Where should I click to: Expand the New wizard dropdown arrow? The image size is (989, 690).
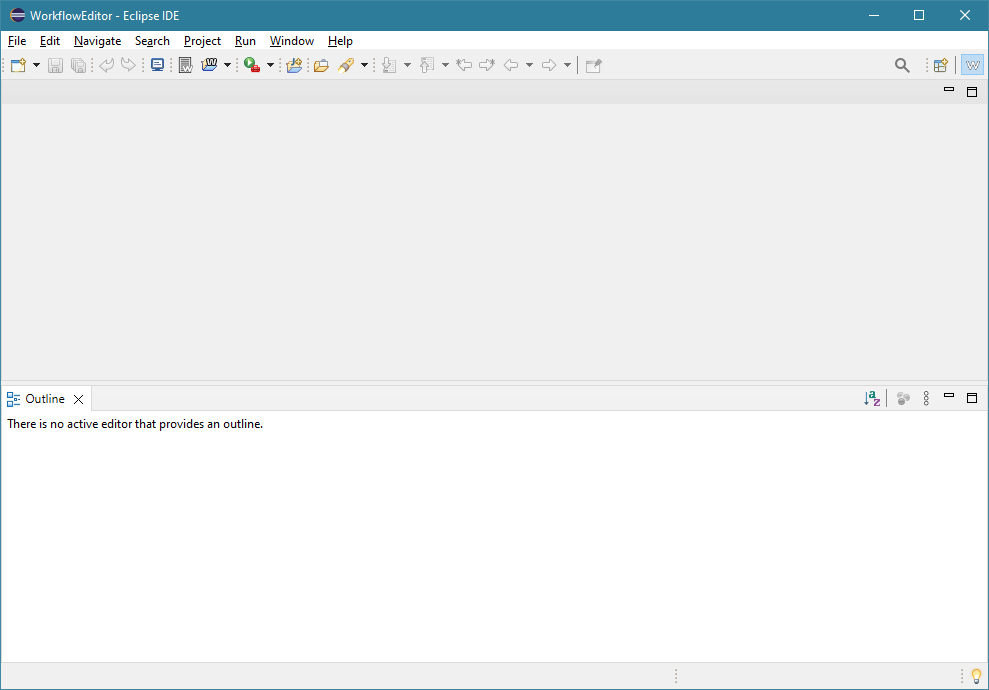click(x=37, y=65)
